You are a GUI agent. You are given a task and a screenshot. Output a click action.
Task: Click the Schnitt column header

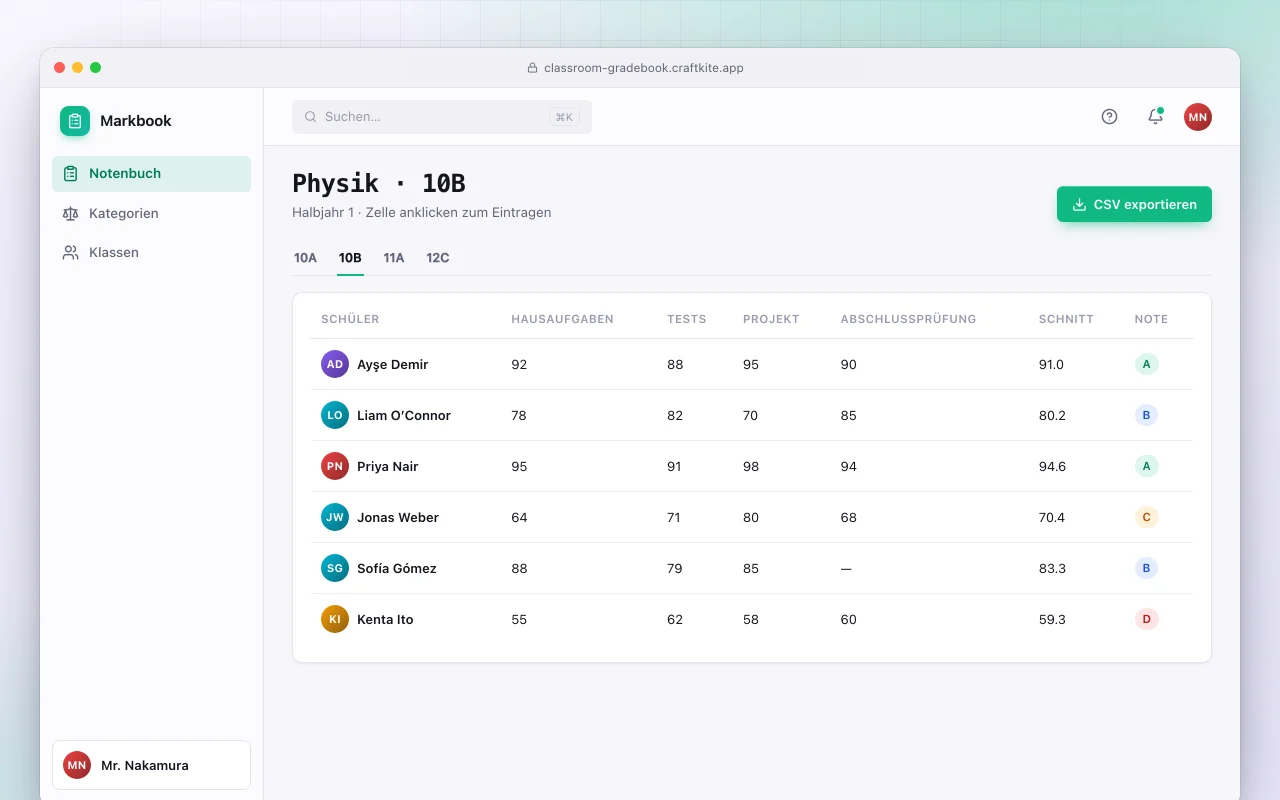coord(1066,319)
